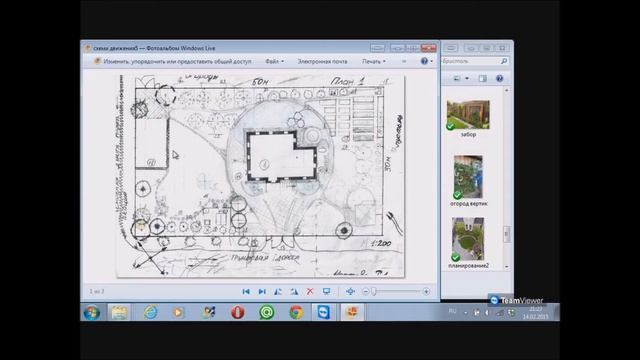Image resolution: width=640 pixels, height=360 pixels.
Task: Open the butterfly app icon on taskbar
Action: (209, 312)
